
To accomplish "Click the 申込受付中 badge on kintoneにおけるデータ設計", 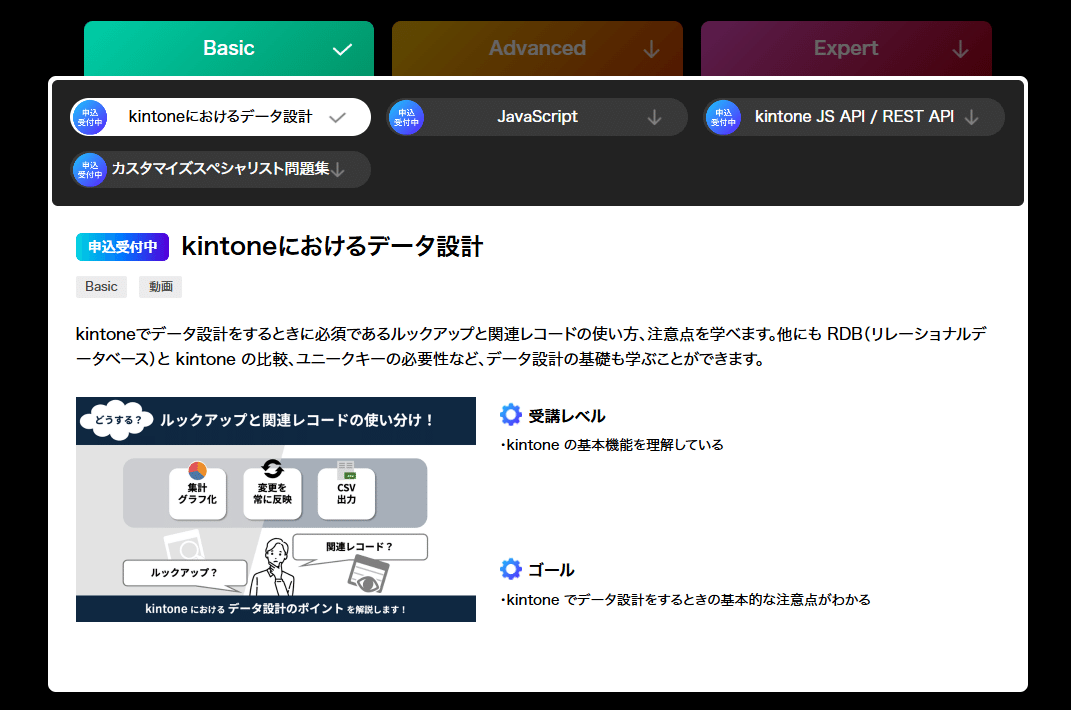I will (x=89, y=117).
